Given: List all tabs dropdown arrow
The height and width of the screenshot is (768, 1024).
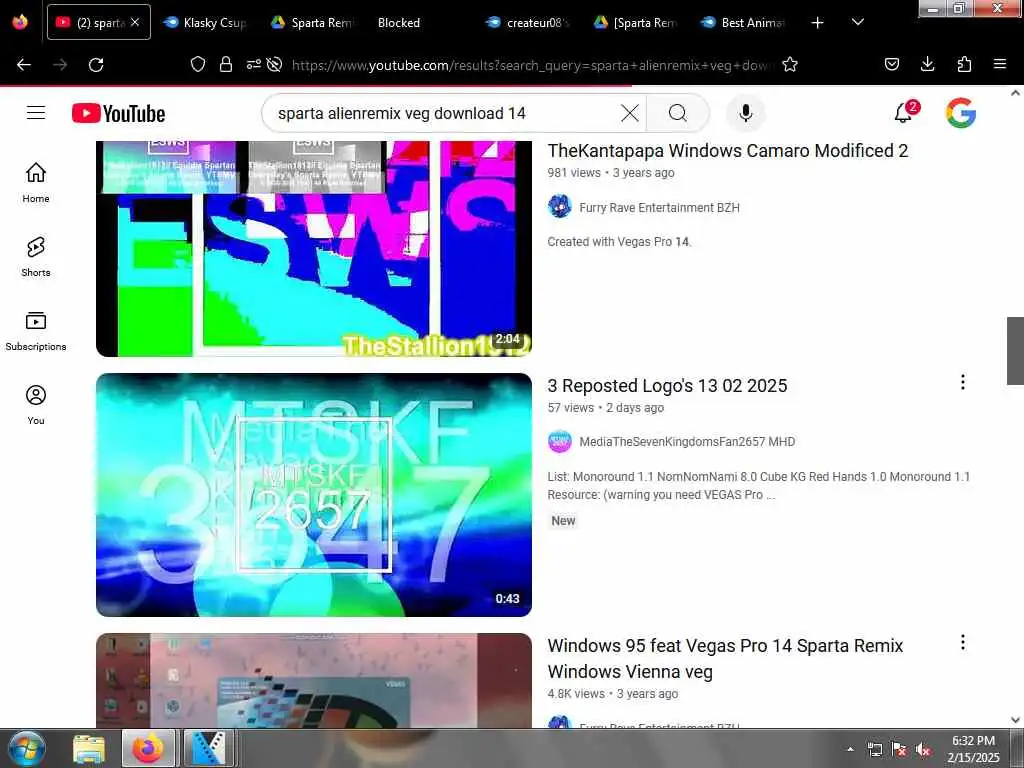Looking at the screenshot, I should [x=858, y=22].
